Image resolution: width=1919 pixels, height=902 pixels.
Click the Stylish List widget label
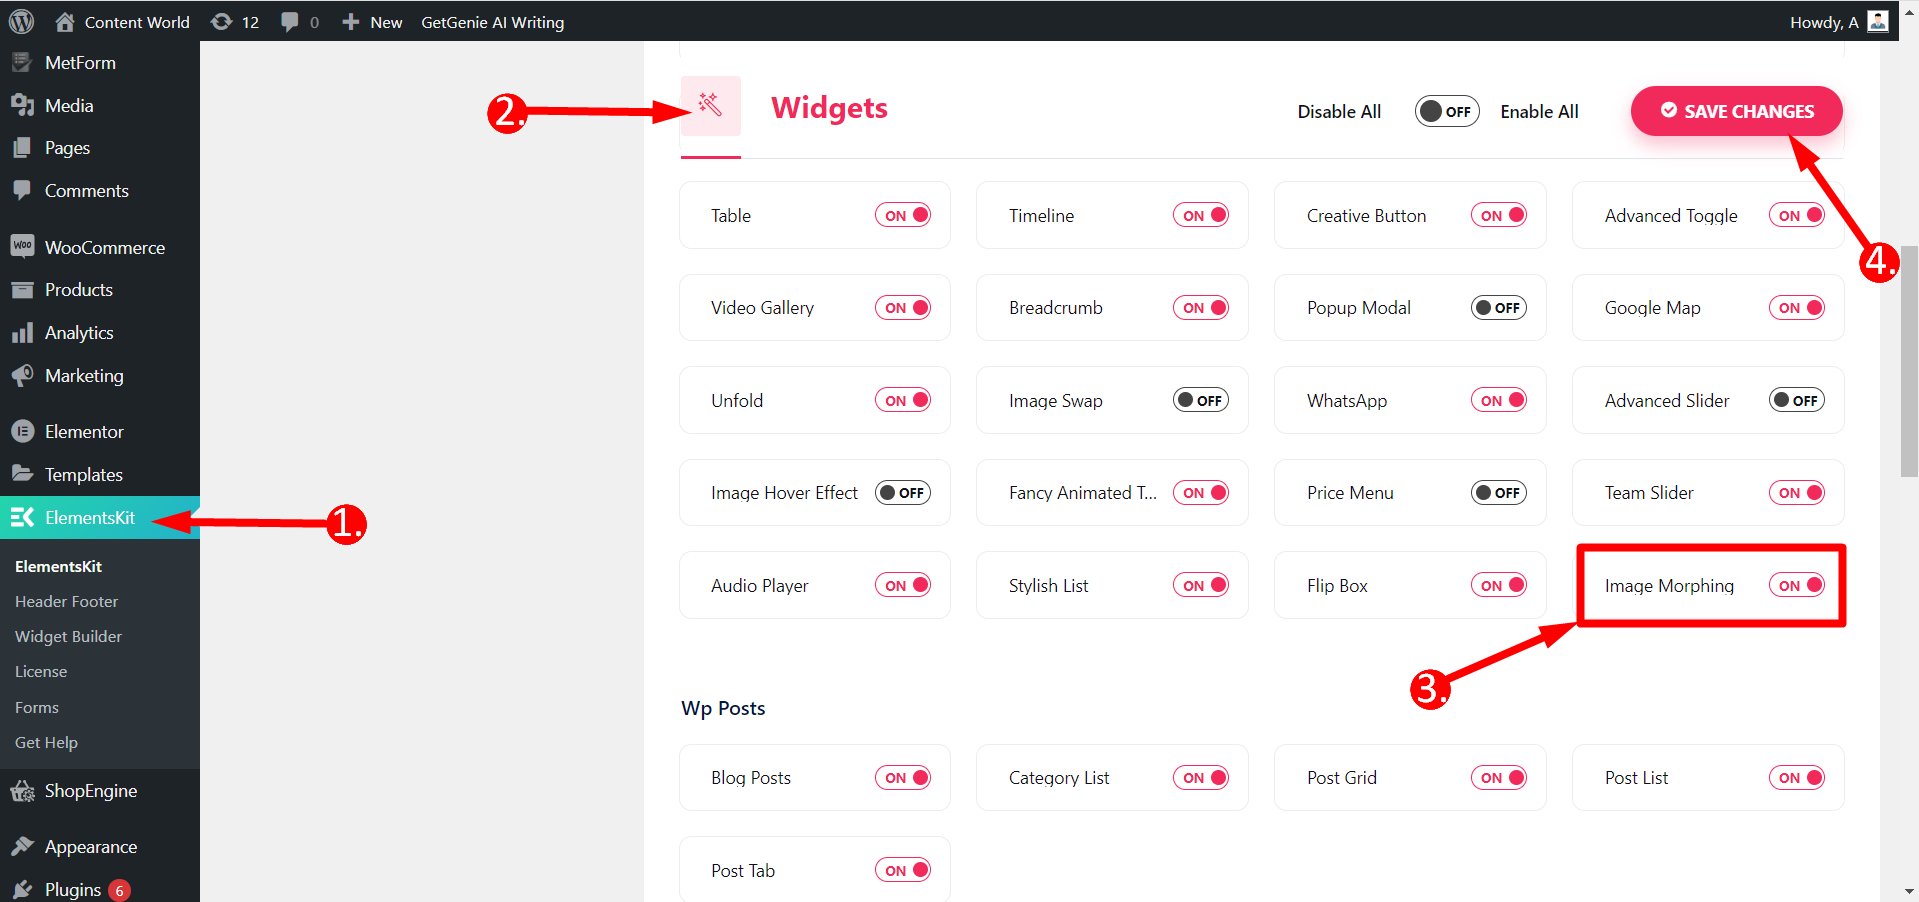point(1048,585)
